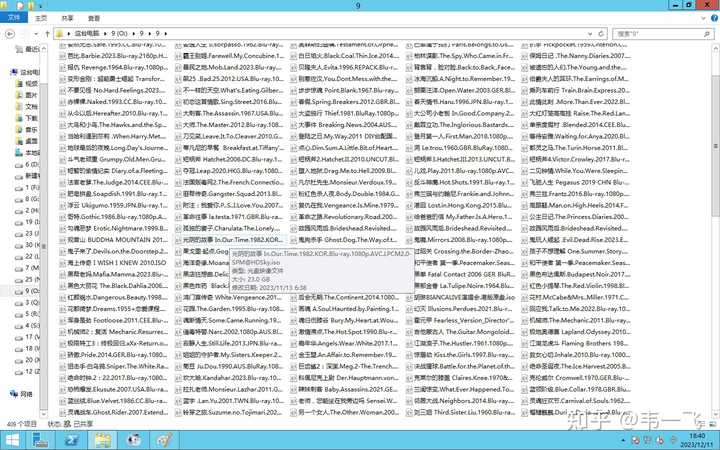Image resolution: width=720 pixels, height=450 pixels.
Task: Click the Suzume.no.Tojimari file icon
Action: (178, 412)
